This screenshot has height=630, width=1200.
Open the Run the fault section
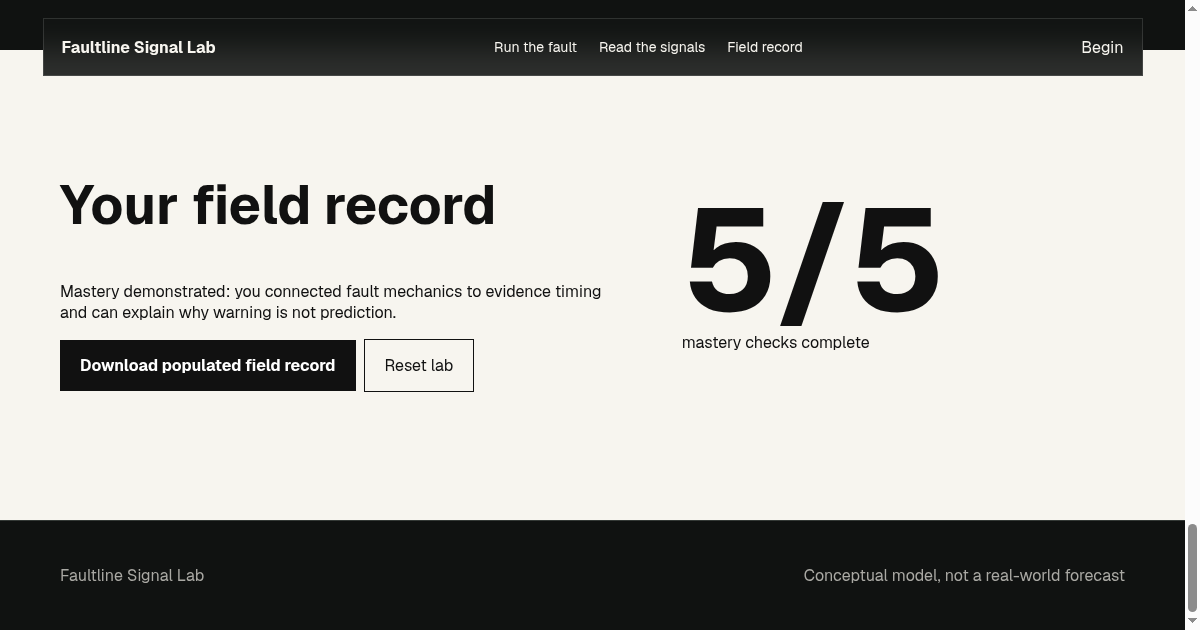coord(535,47)
